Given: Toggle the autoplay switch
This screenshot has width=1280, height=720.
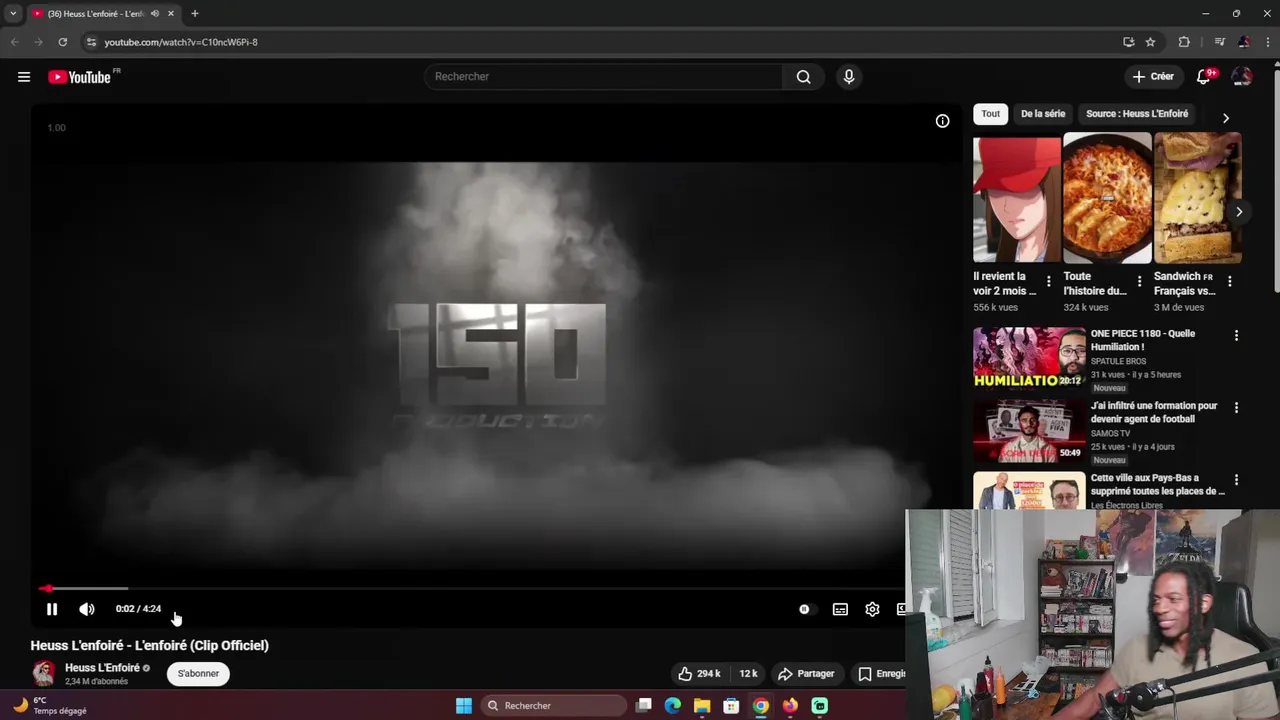Looking at the screenshot, I should pyautogui.click(x=805, y=609).
